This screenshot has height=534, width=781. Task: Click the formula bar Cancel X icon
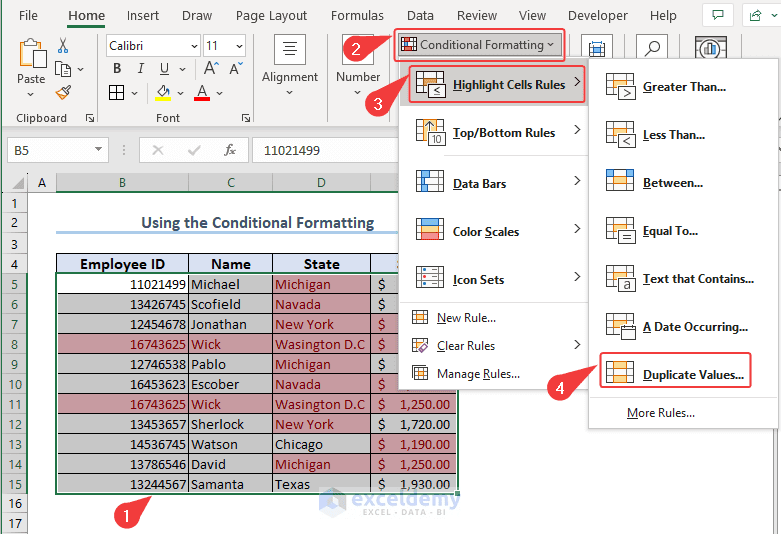pyautogui.click(x=158, y=150)
